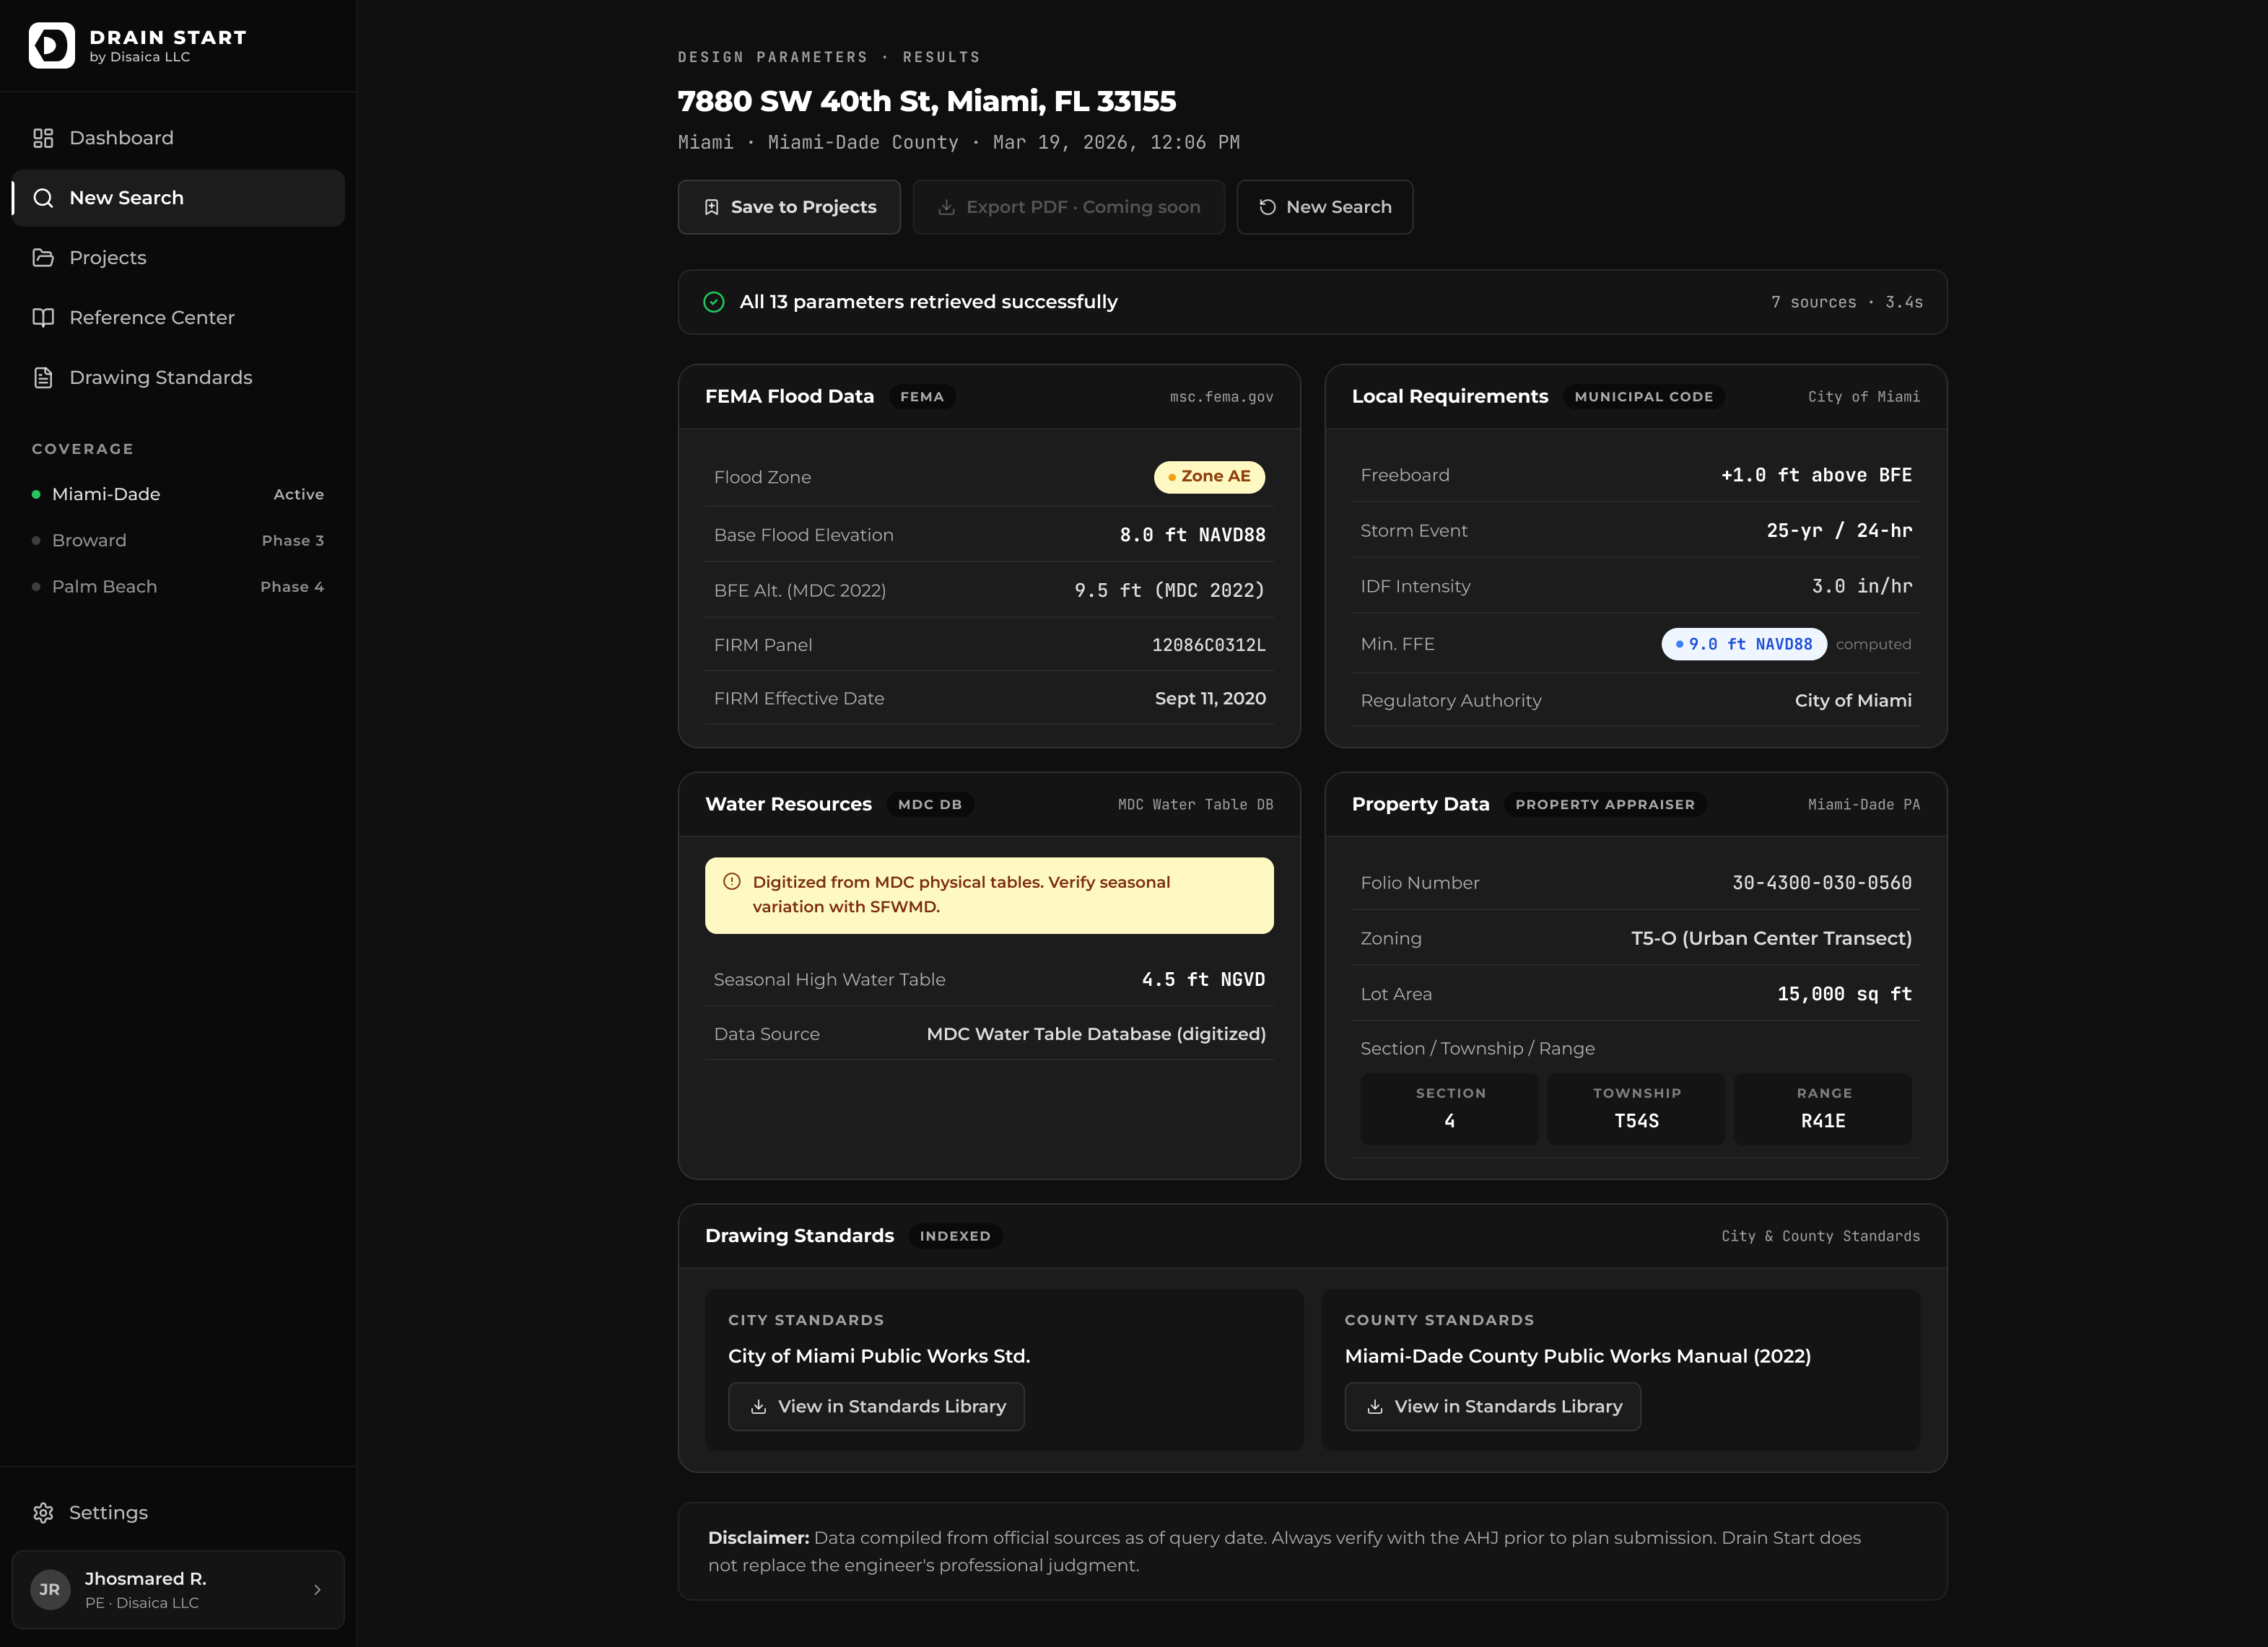Open the Reference Center book icon
Screen dimensions: 2268x1647
click(43, 317)
